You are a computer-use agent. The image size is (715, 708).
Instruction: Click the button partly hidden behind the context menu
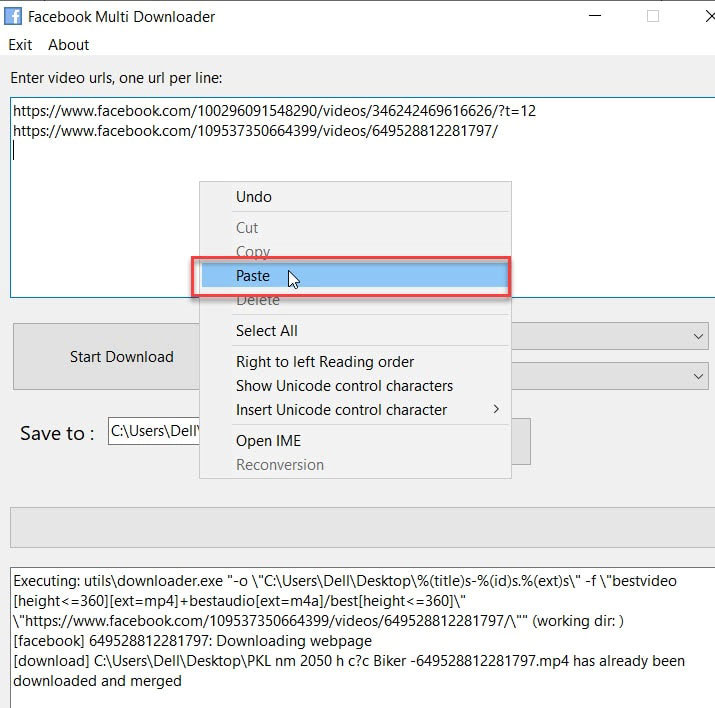521,441
